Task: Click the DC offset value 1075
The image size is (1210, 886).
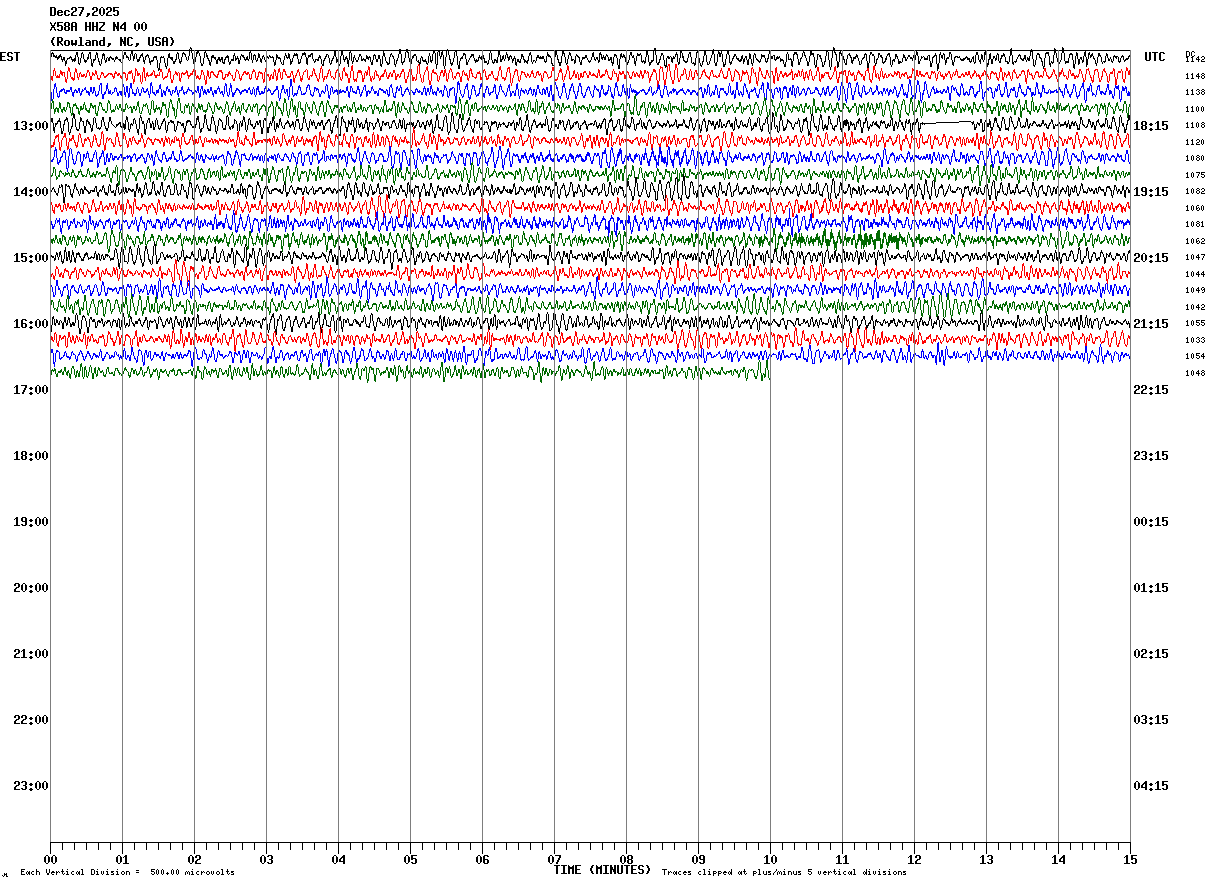Action: [1195, 175]
